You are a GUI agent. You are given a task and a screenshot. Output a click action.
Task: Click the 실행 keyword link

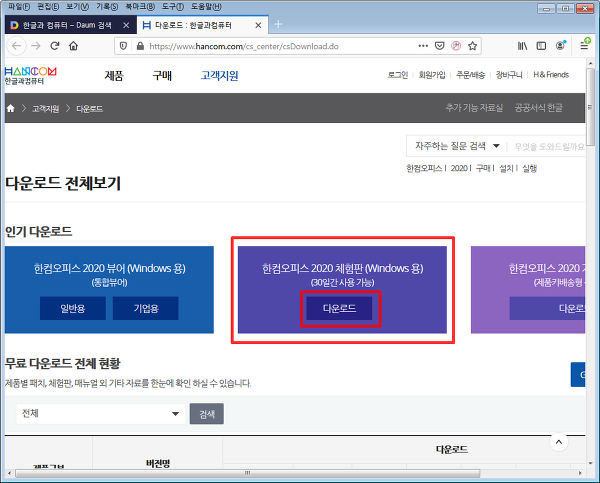point(530,168)
